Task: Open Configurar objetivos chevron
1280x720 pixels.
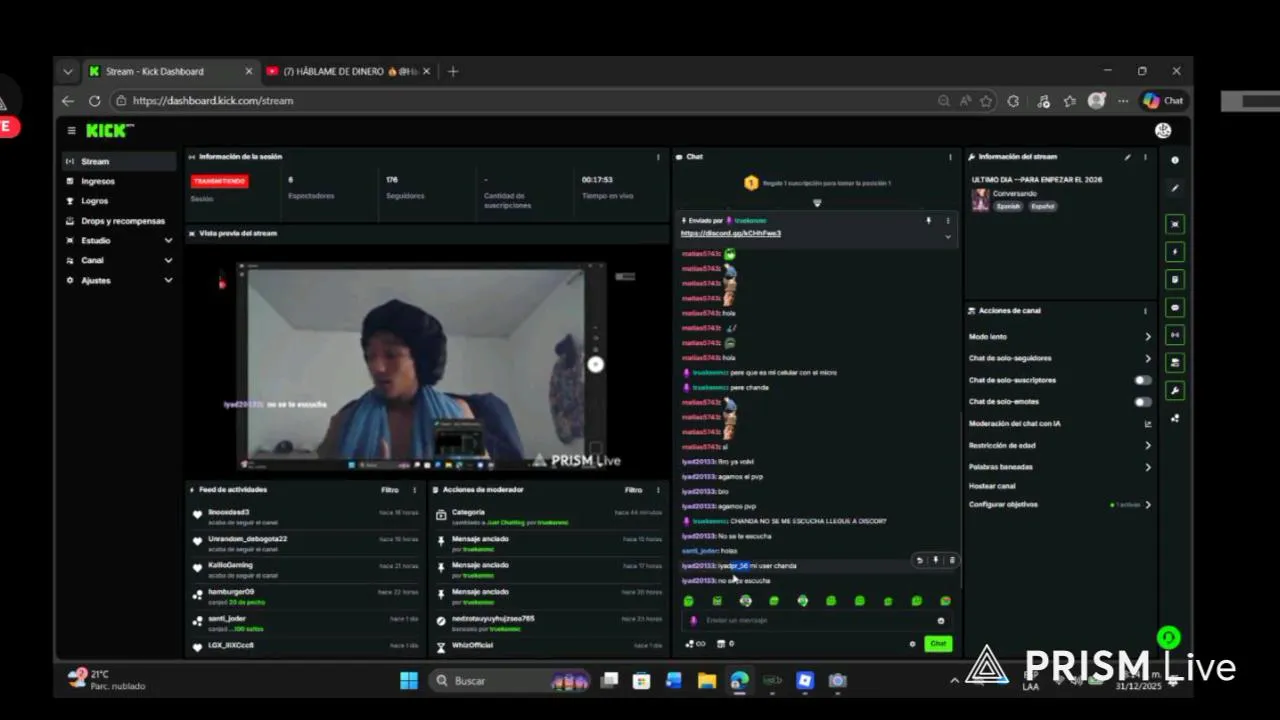Action: [x=1148, y=505]
